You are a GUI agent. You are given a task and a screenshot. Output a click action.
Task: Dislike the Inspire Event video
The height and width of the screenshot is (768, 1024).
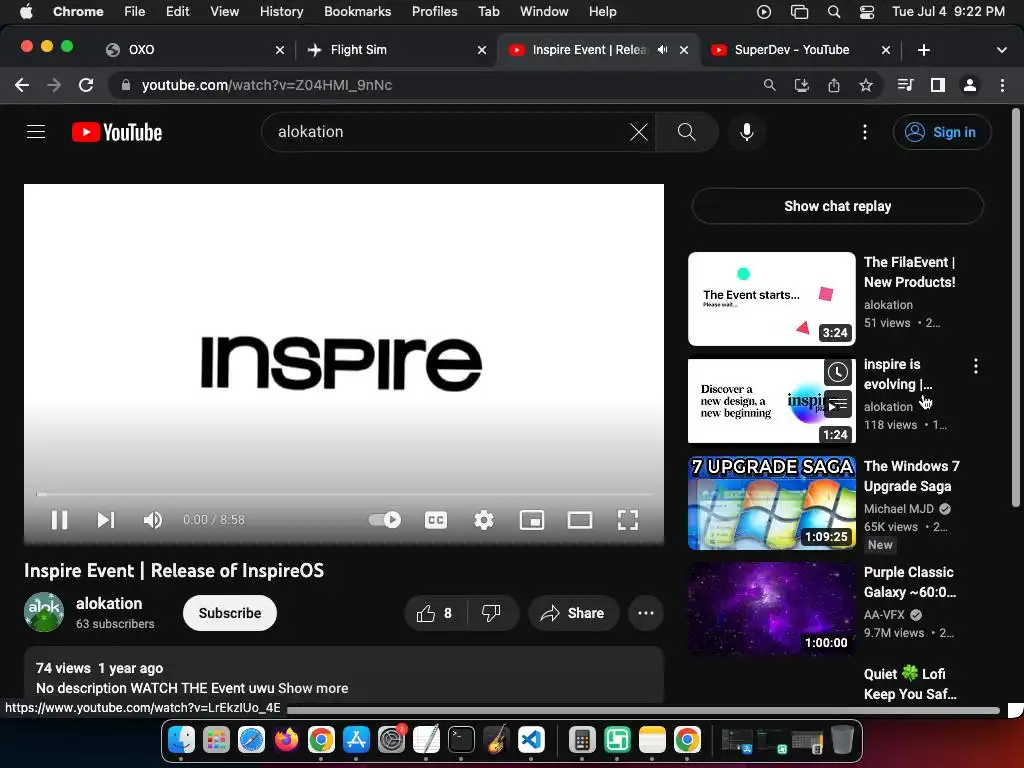[491, 613]
